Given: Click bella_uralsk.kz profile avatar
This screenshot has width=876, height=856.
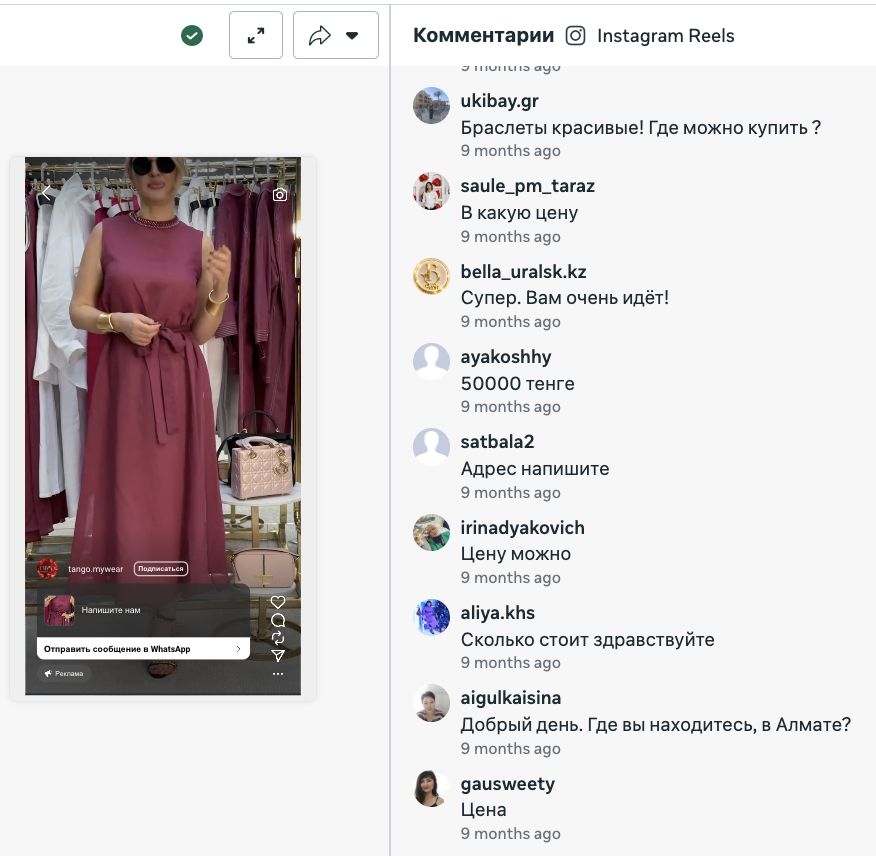Looking at the screenshot, I should pos(431,276).
